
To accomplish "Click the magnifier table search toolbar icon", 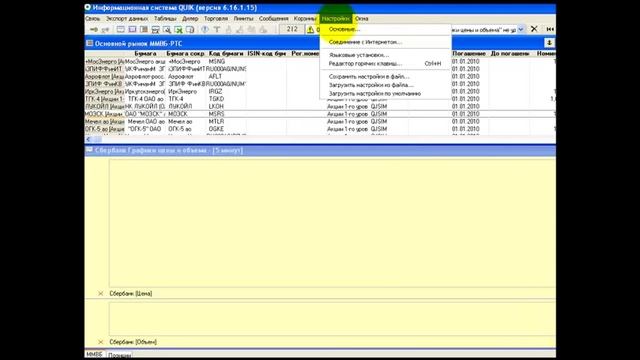I will pos(167,29).
